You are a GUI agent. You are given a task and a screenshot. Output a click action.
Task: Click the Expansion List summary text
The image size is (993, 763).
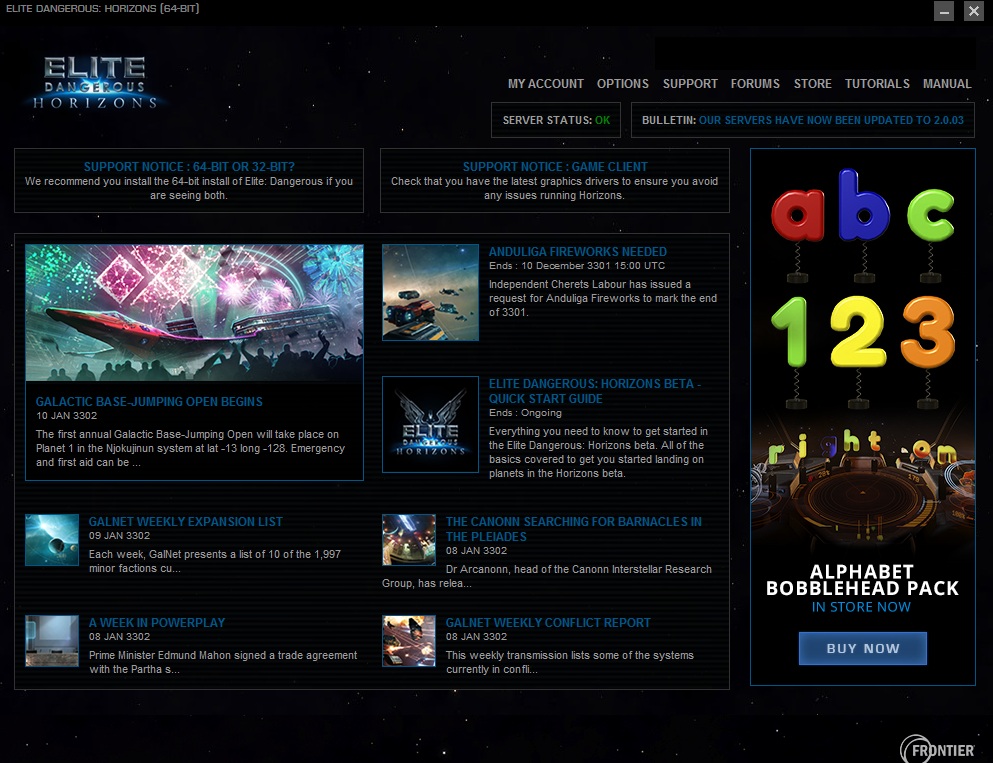tap(215, 561)
